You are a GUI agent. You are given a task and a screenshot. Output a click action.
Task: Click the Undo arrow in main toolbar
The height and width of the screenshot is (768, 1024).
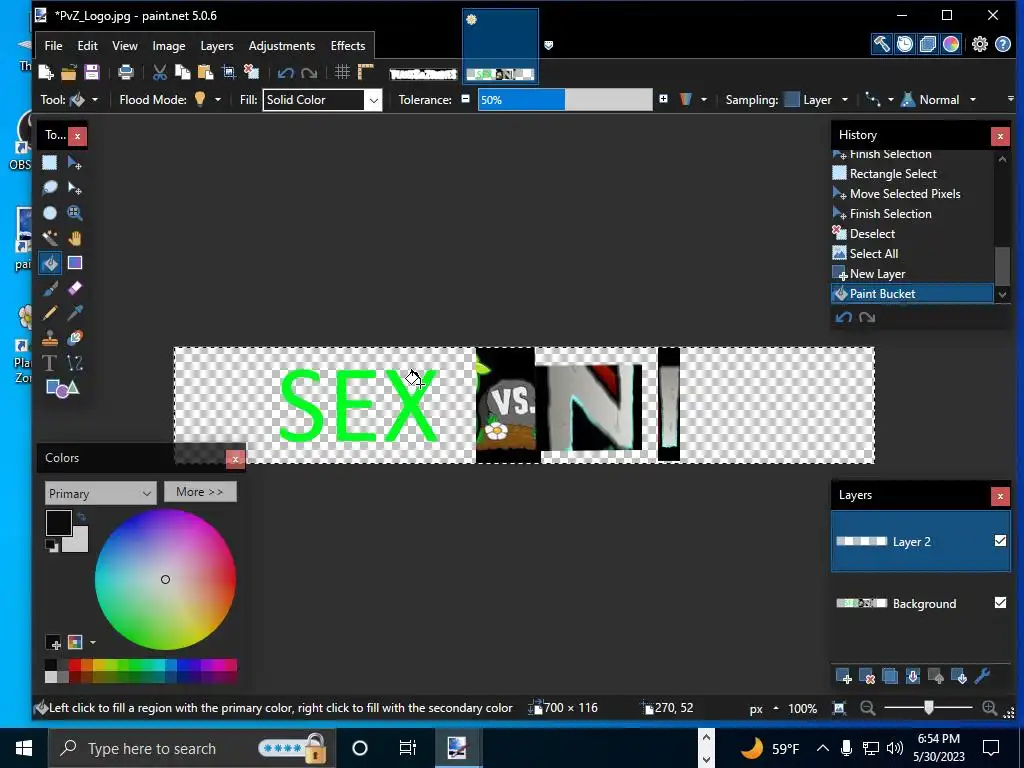point(285,72)
